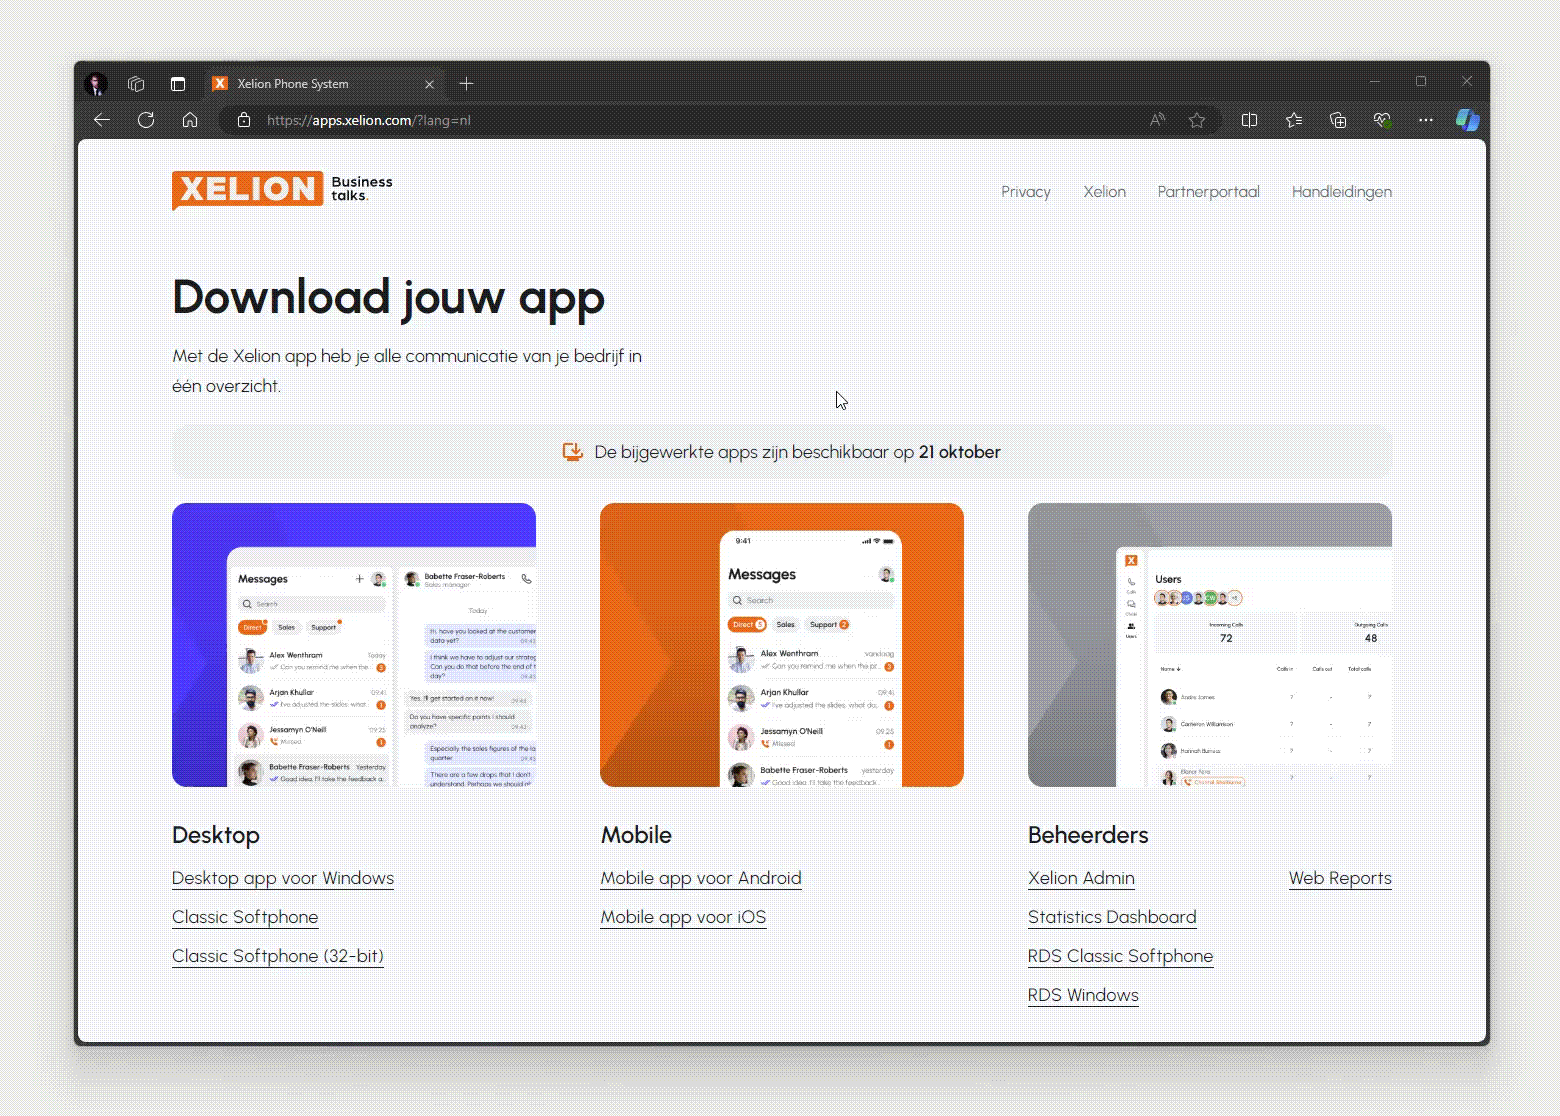This screenshot has height=1116, width=1560.
Task: Click the Xelion Business Talks logo
Action: 281,190
